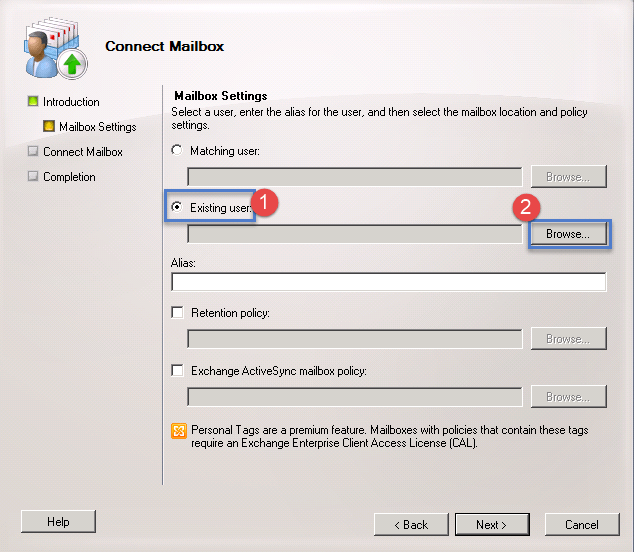This screenshot has width=634, height=552.
Task: Click the gray Completion step indicator
Action: [x=33, y=176]
